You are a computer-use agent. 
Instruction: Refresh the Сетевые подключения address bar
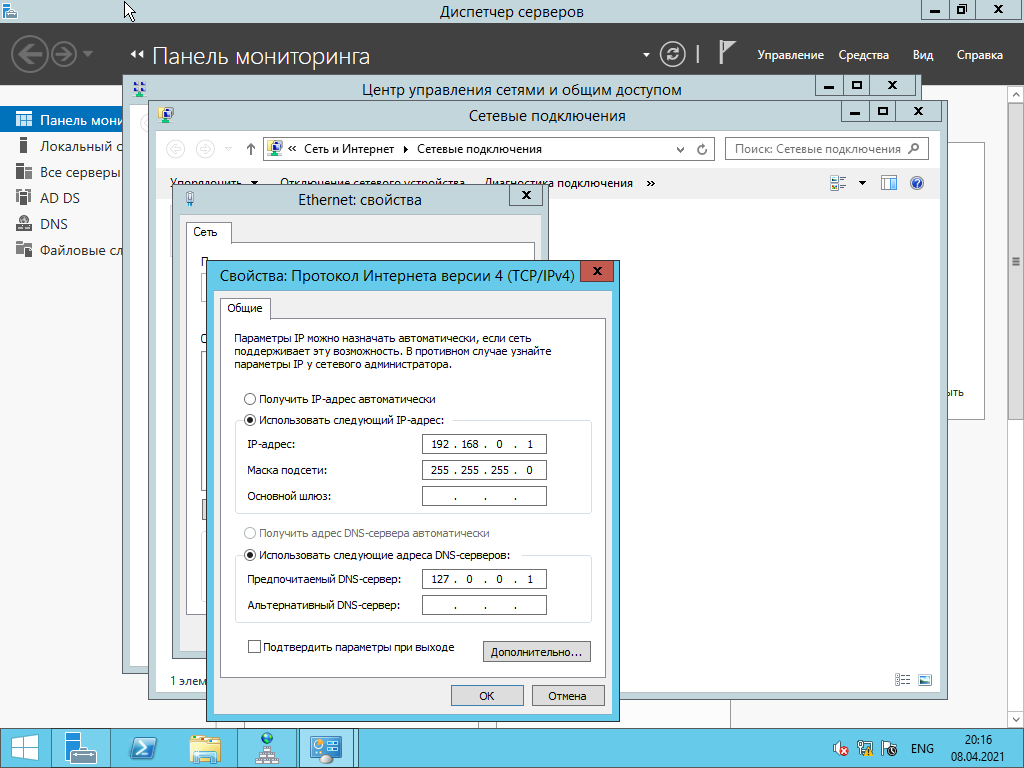[702, 149]
